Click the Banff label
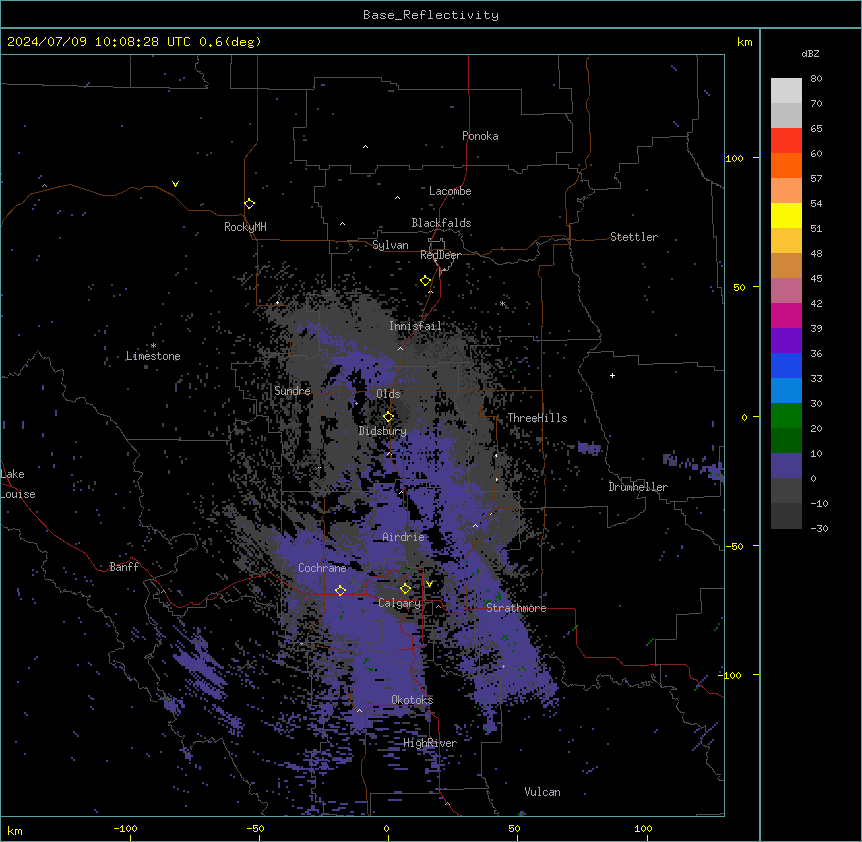This screenshot has height=842, width=862. point(124,567)
